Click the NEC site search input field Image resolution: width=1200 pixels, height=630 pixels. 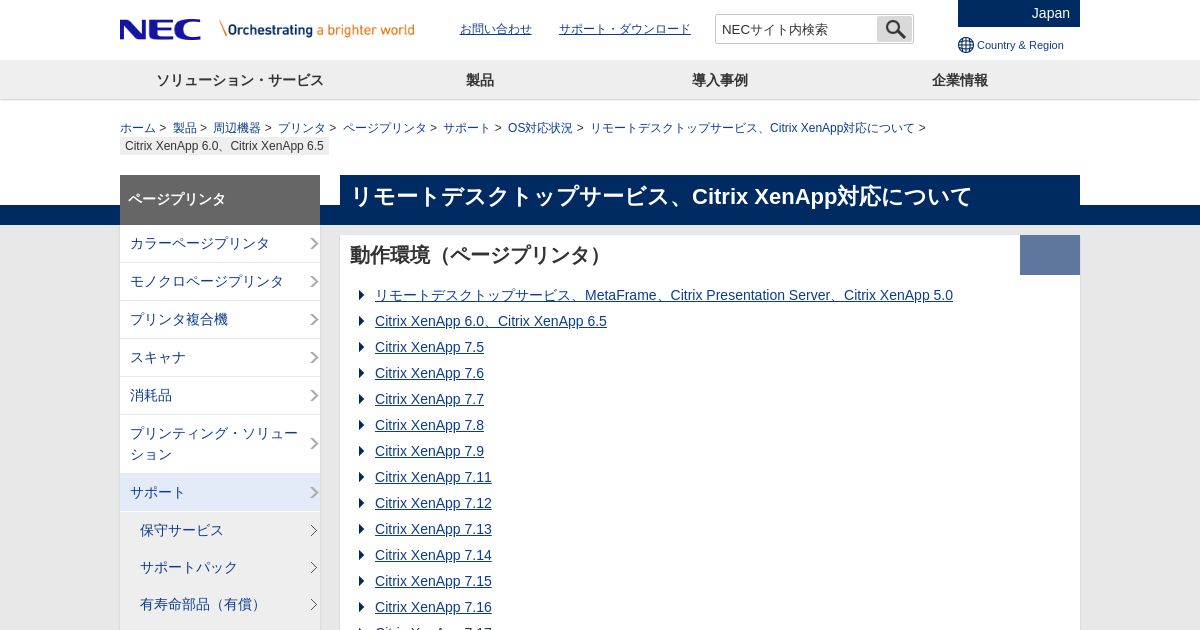(796, 29)
